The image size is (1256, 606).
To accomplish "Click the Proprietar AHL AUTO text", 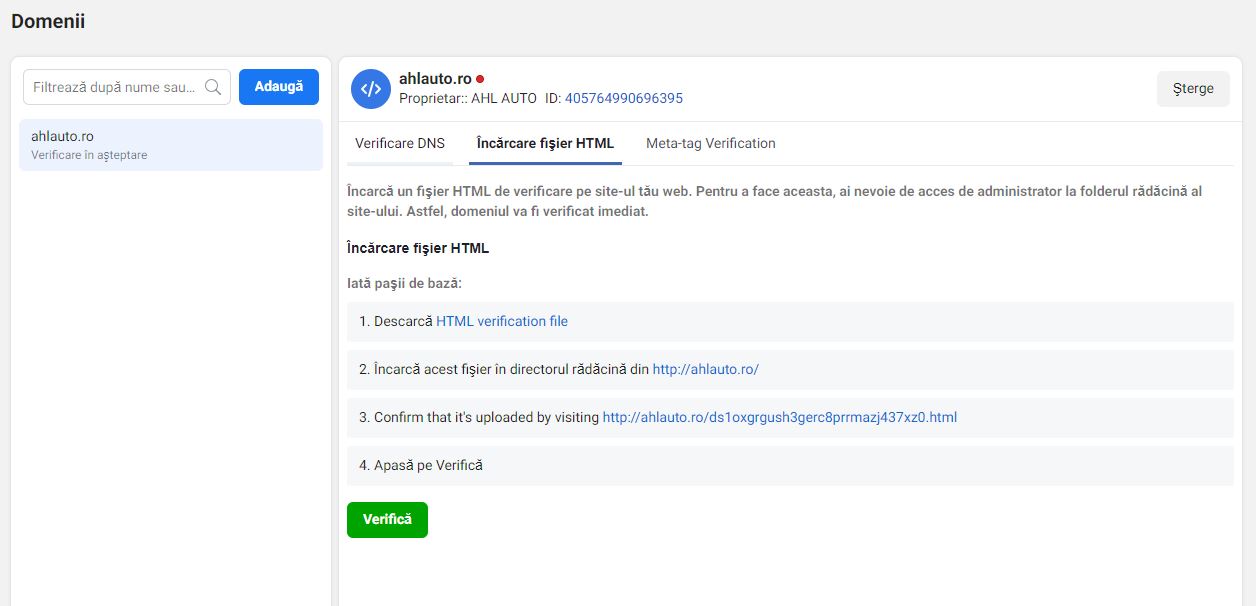I will (468, 99).
